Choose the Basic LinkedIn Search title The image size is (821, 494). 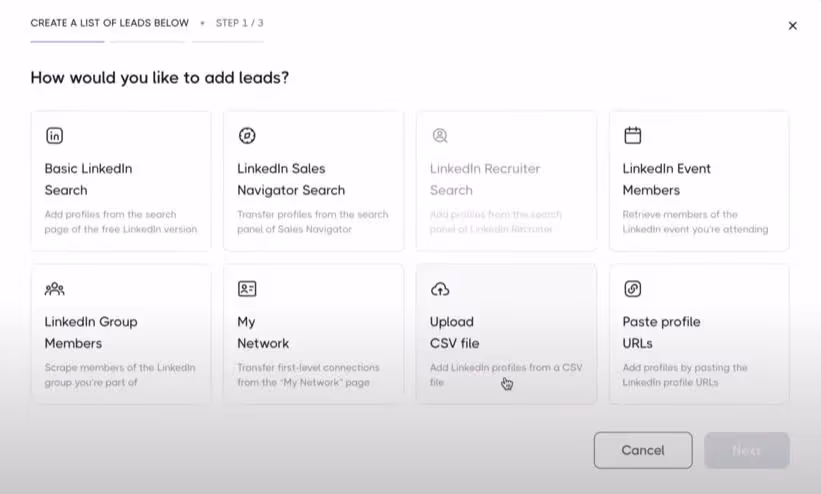[88, 179]
